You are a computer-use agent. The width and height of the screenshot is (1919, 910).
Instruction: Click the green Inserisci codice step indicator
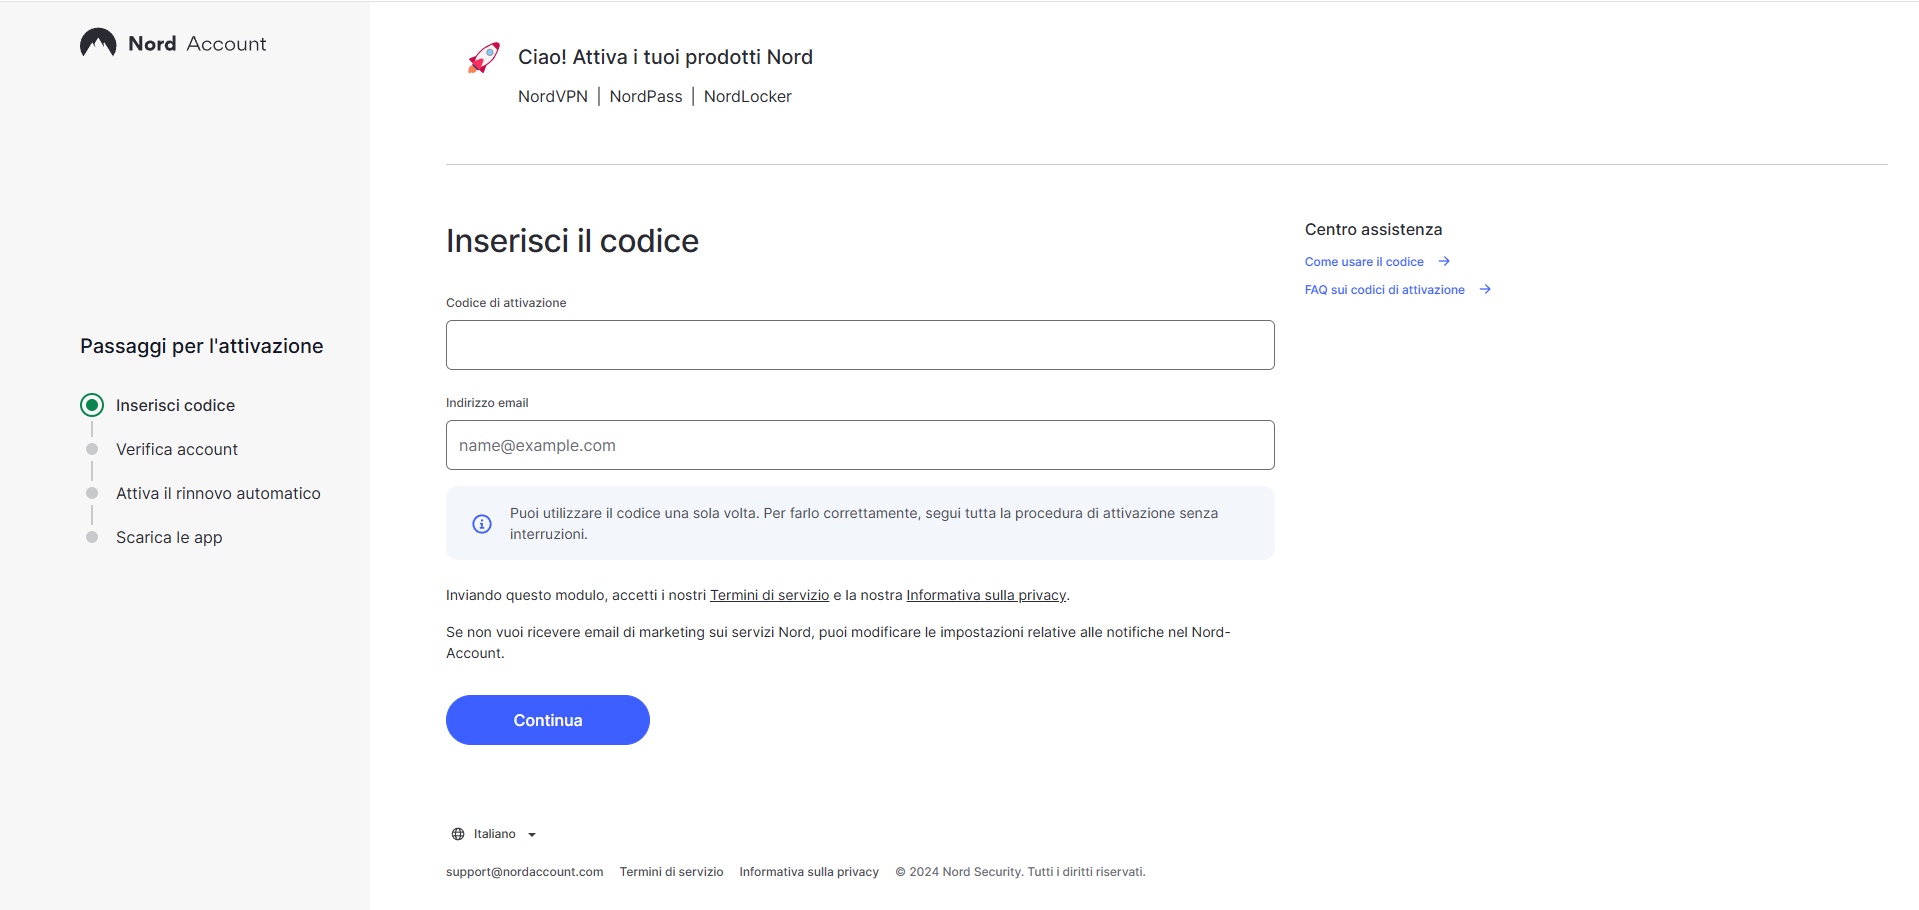91,404
